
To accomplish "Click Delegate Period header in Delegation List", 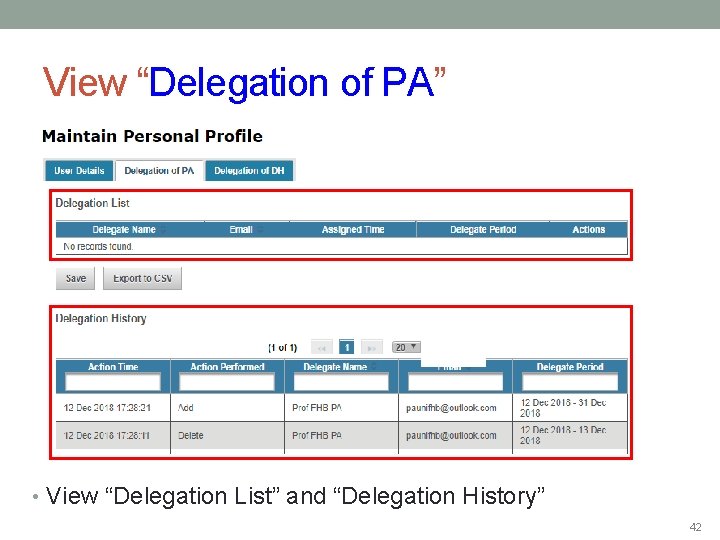I will coord(483,229).
